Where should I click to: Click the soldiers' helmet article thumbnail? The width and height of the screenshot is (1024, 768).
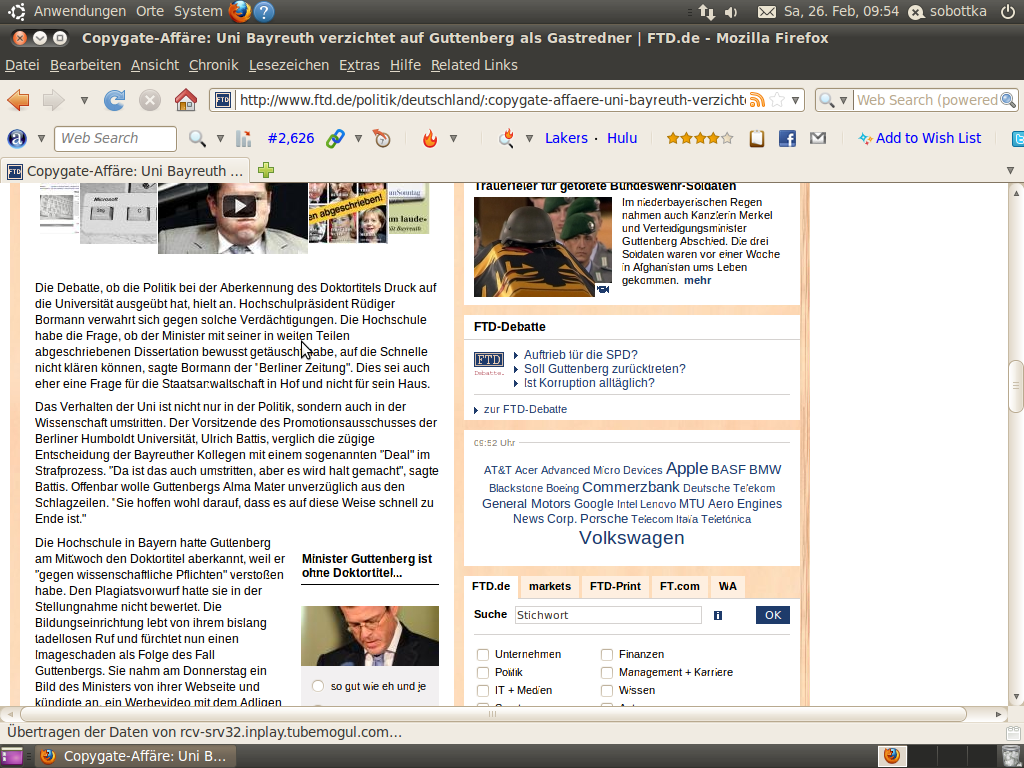[543, 247]
